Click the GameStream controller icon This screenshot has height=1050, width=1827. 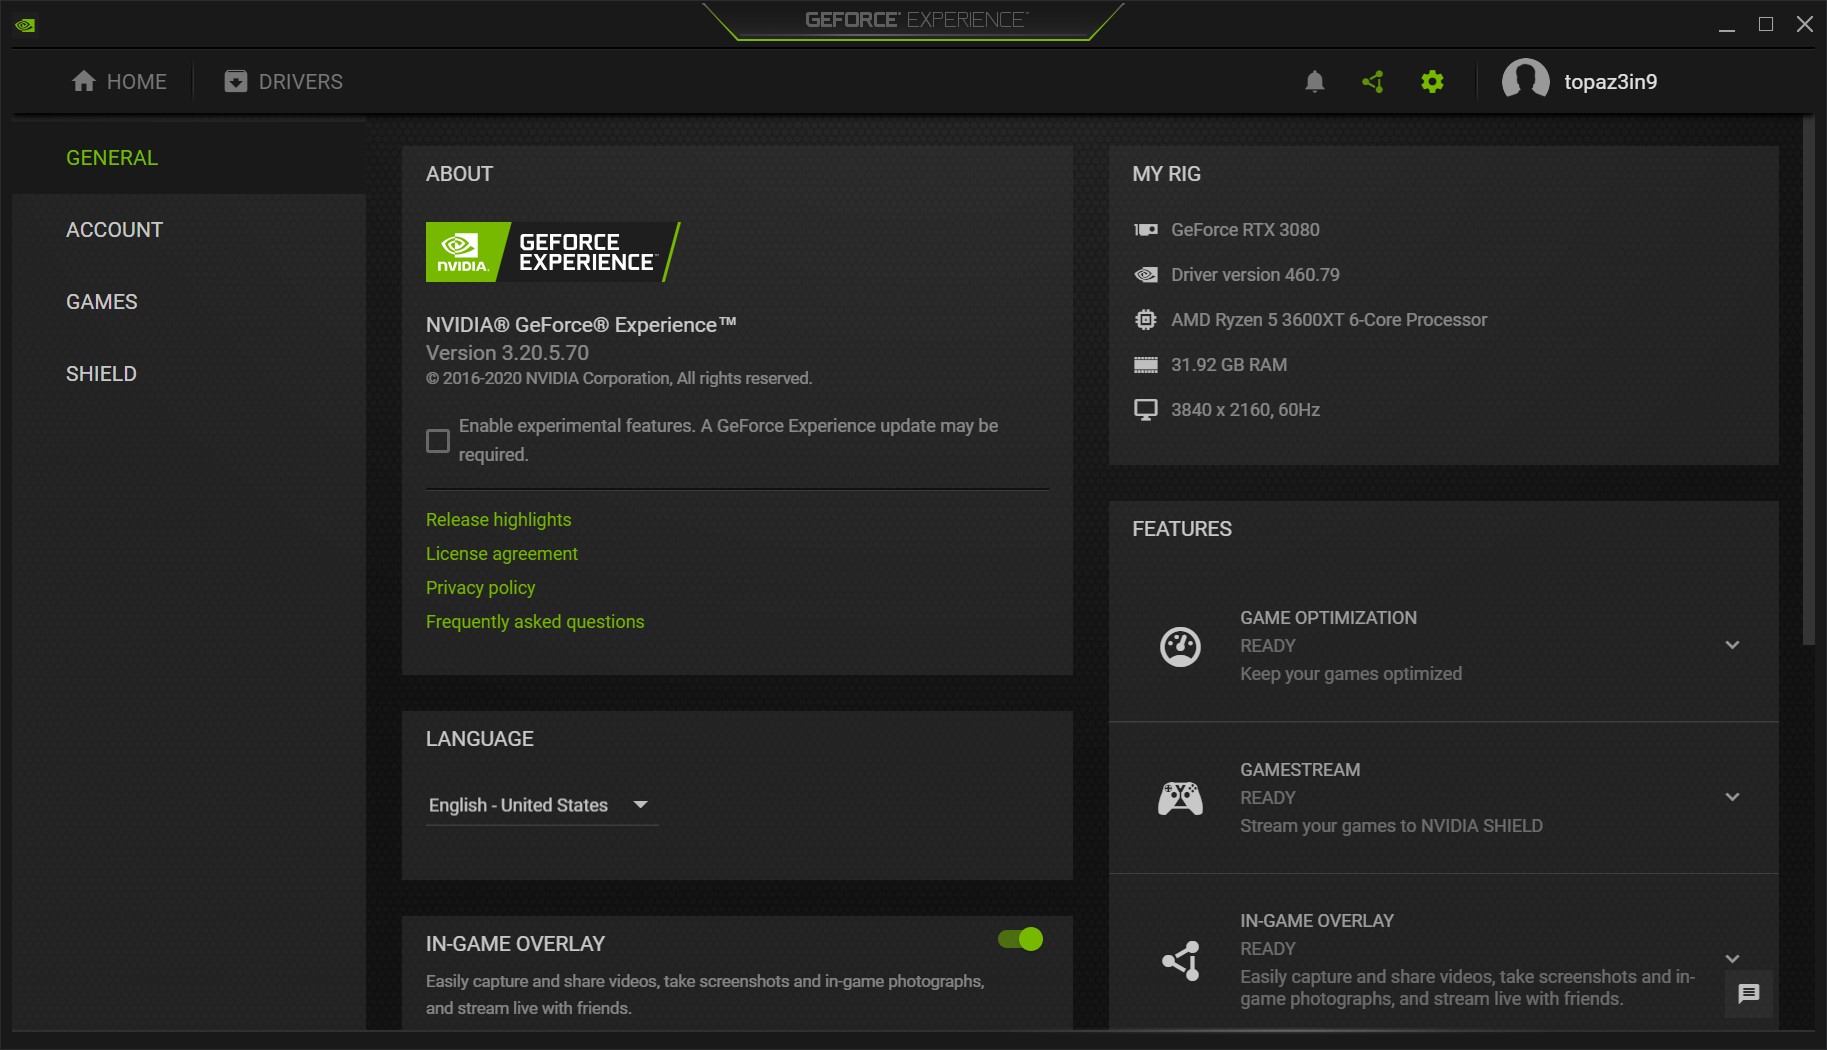(x=1180, y=798)
